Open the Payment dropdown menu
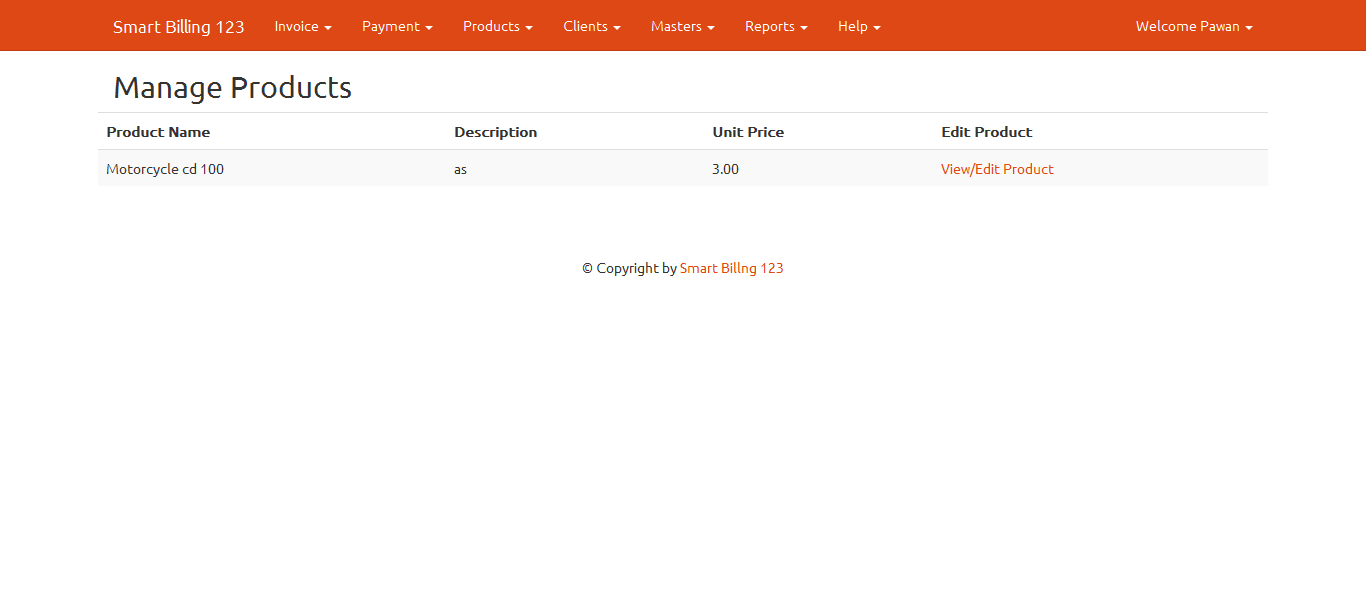Viewport: 1366px width, 598px height. click(x=397, y=26)
